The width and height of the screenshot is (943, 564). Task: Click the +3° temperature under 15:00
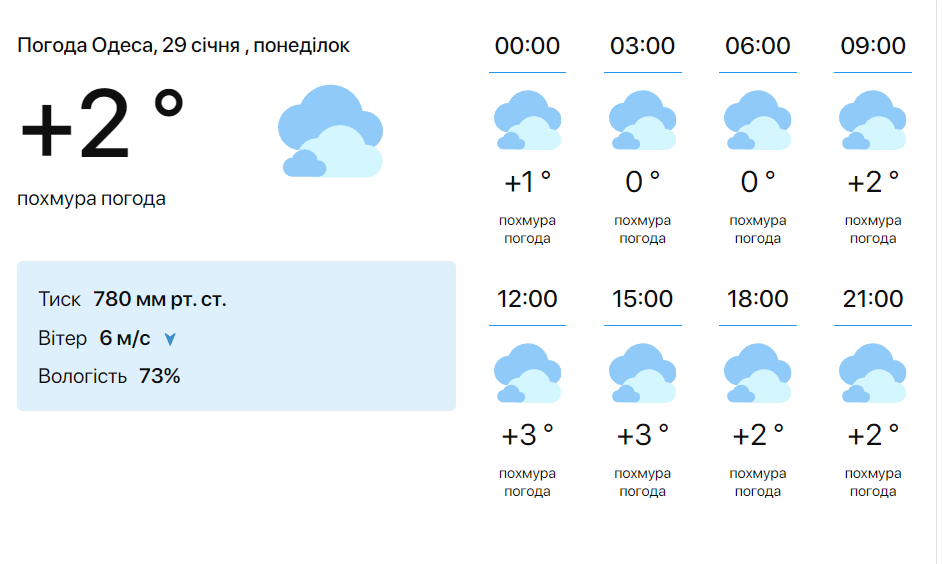pos(642,436)
